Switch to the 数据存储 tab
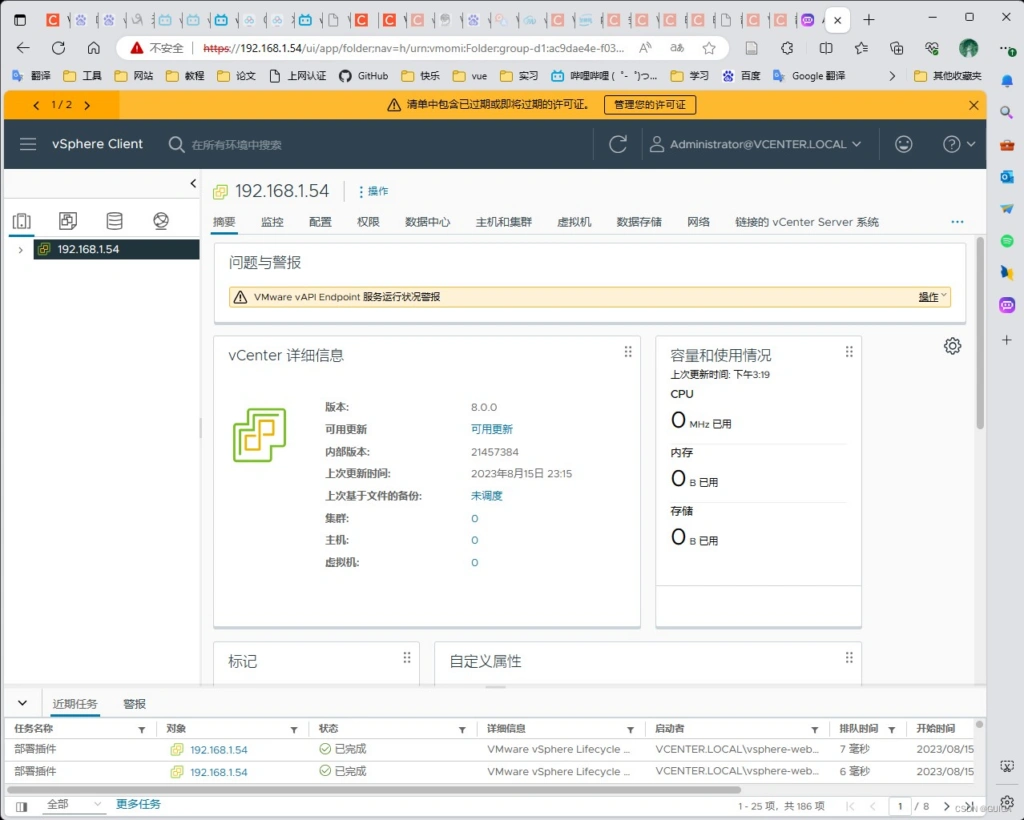This screenshot has width=1024, height=820. point(639,222)
